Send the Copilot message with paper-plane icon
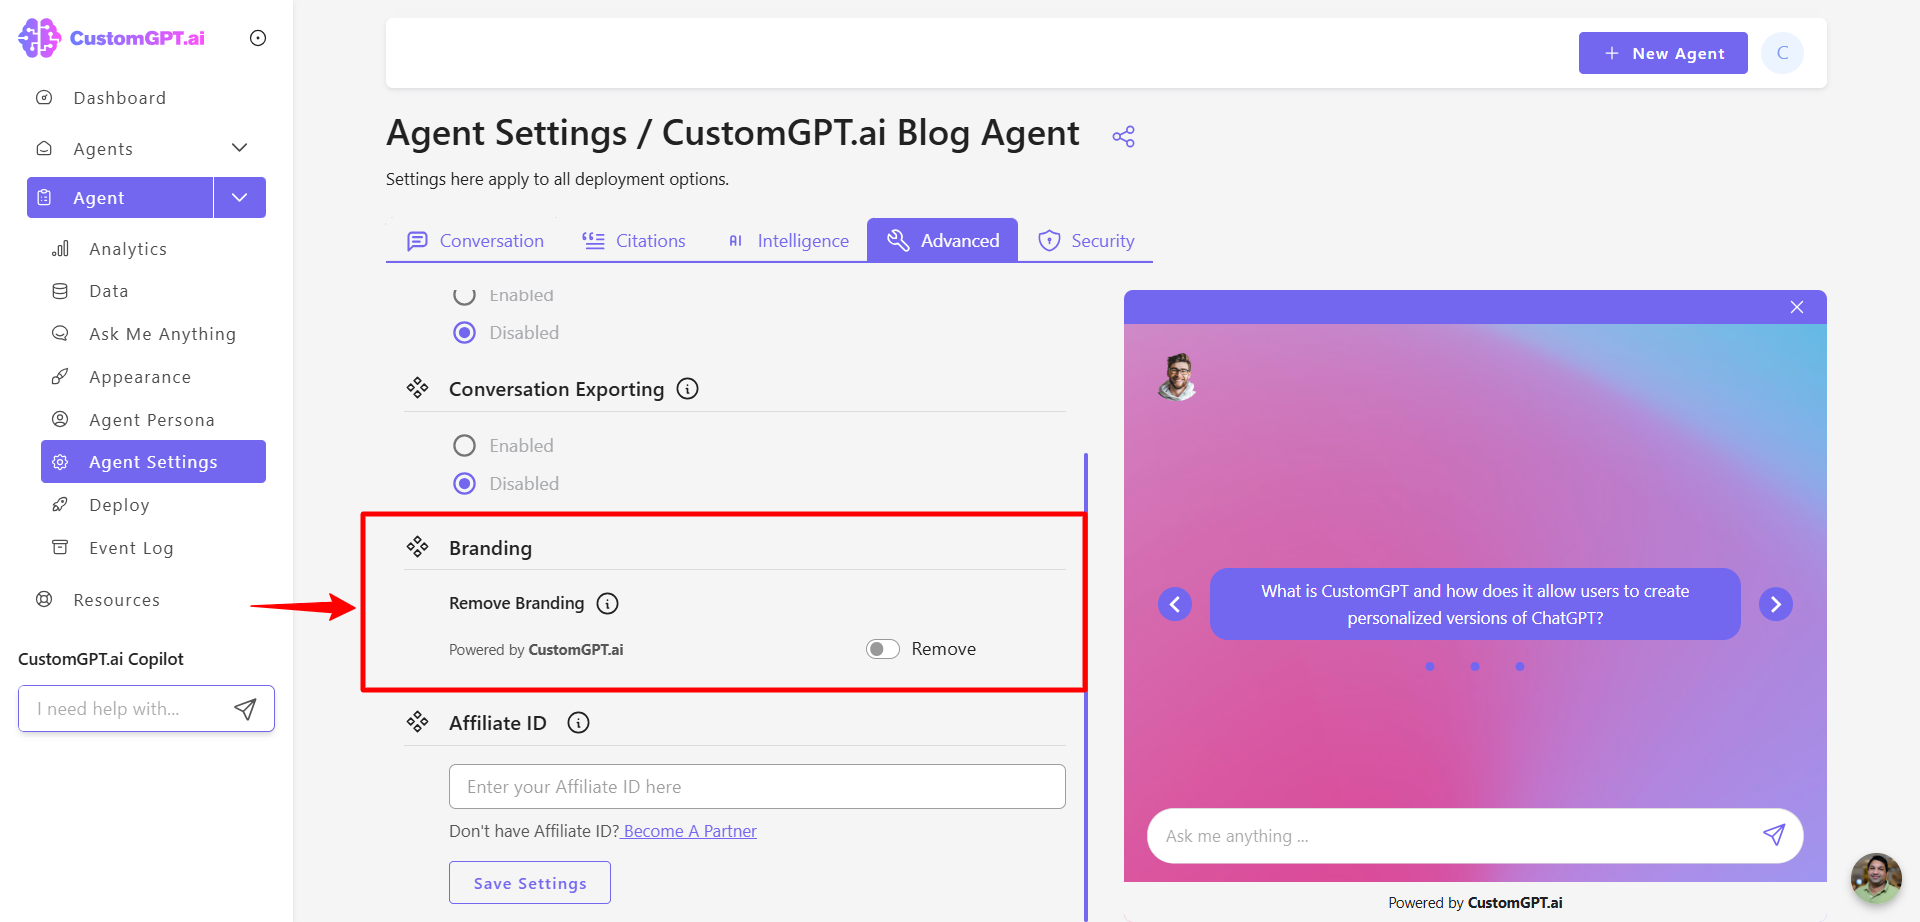 [x=245, y=709]
